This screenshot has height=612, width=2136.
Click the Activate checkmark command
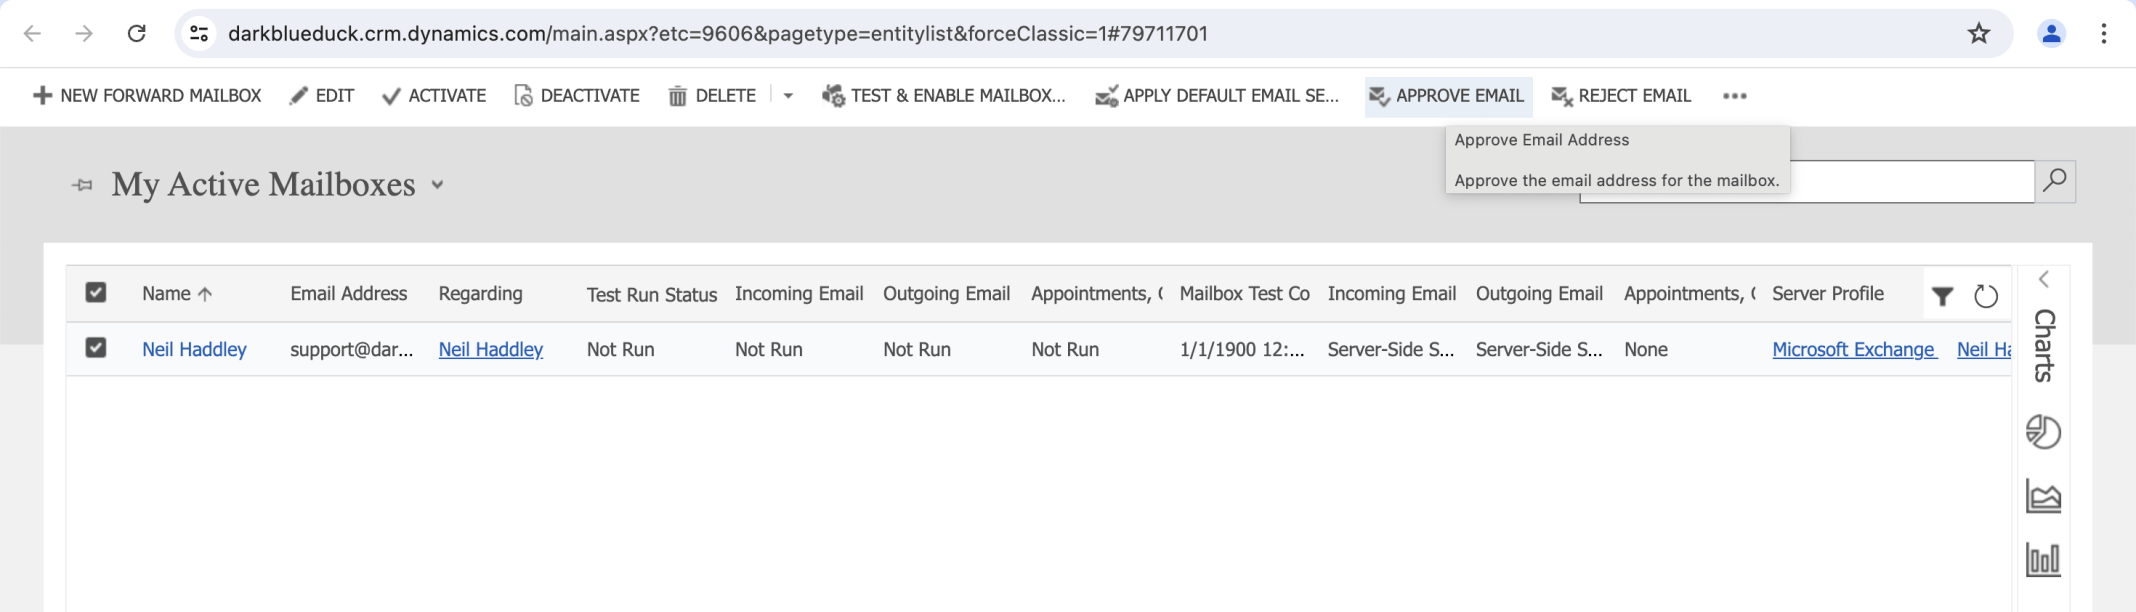coord(434,96)
